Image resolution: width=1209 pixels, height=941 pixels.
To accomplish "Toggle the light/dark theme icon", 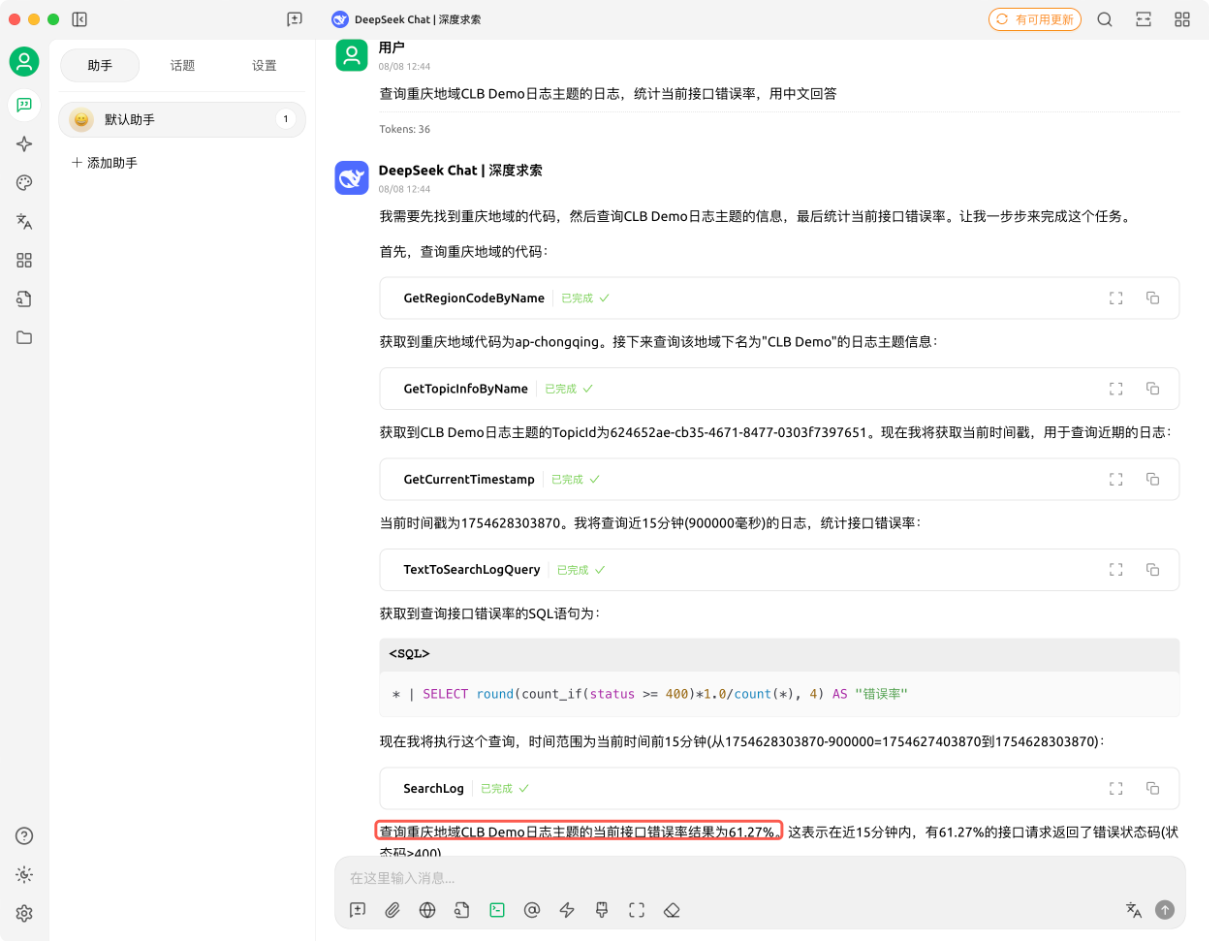I will tap(24, 875).
